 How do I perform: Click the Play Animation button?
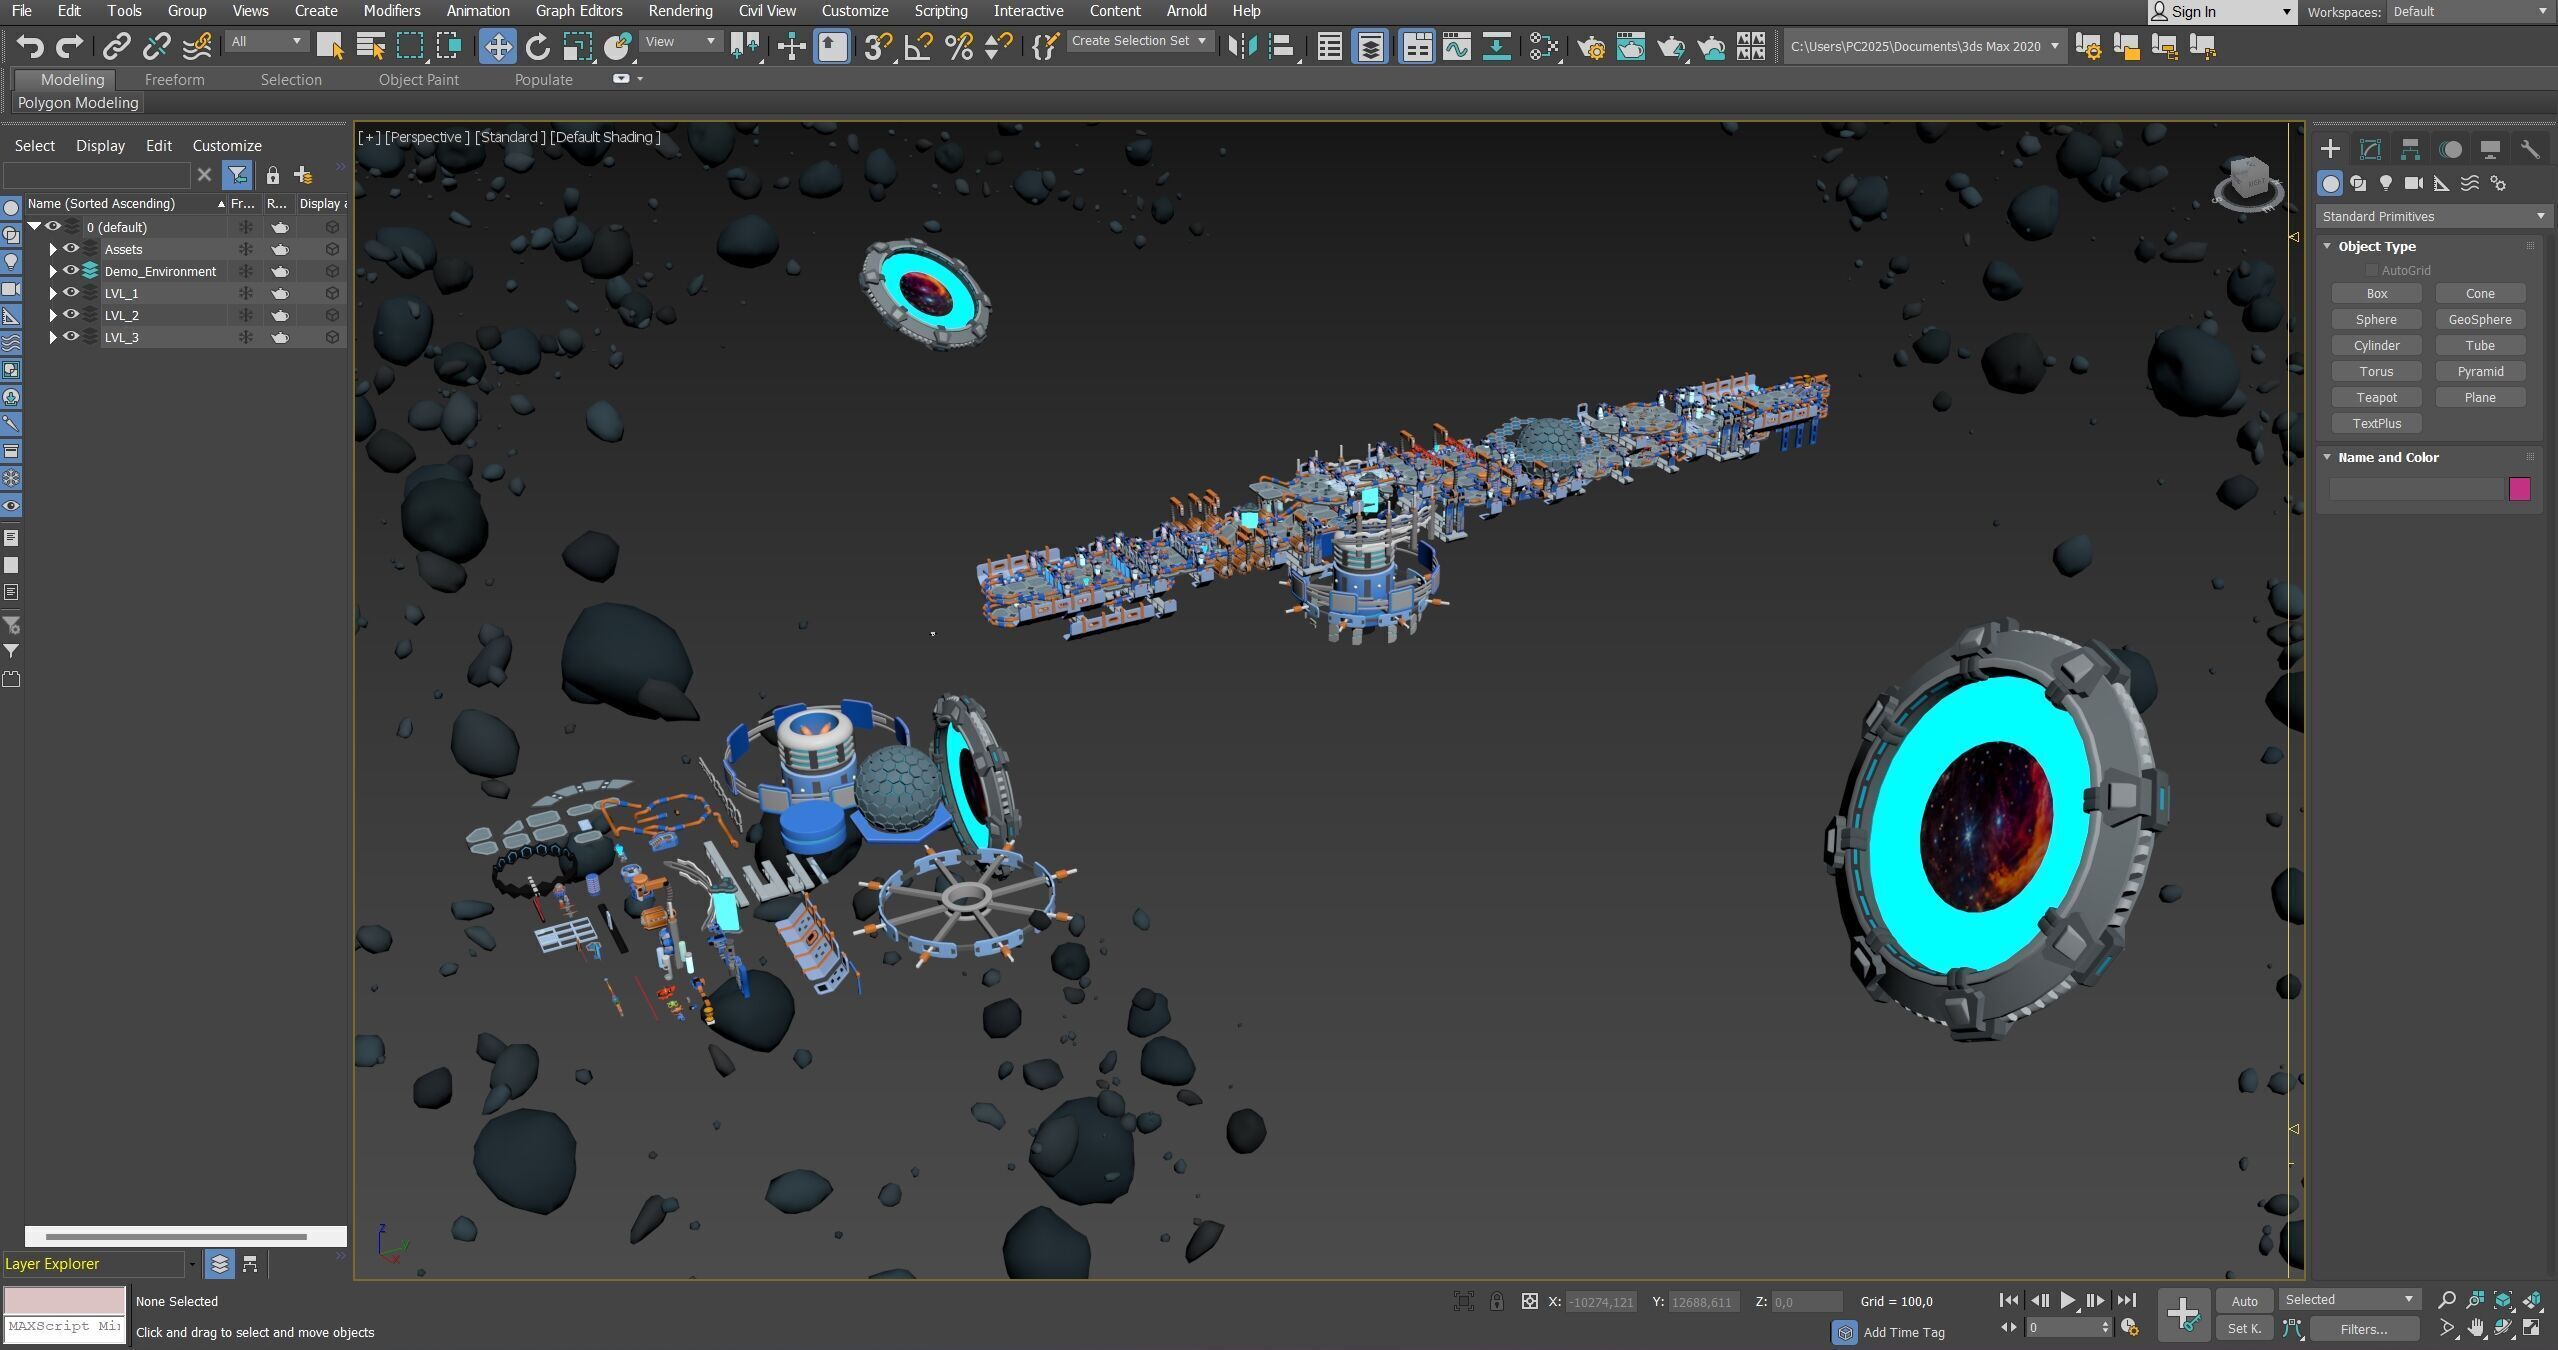2067,1300
